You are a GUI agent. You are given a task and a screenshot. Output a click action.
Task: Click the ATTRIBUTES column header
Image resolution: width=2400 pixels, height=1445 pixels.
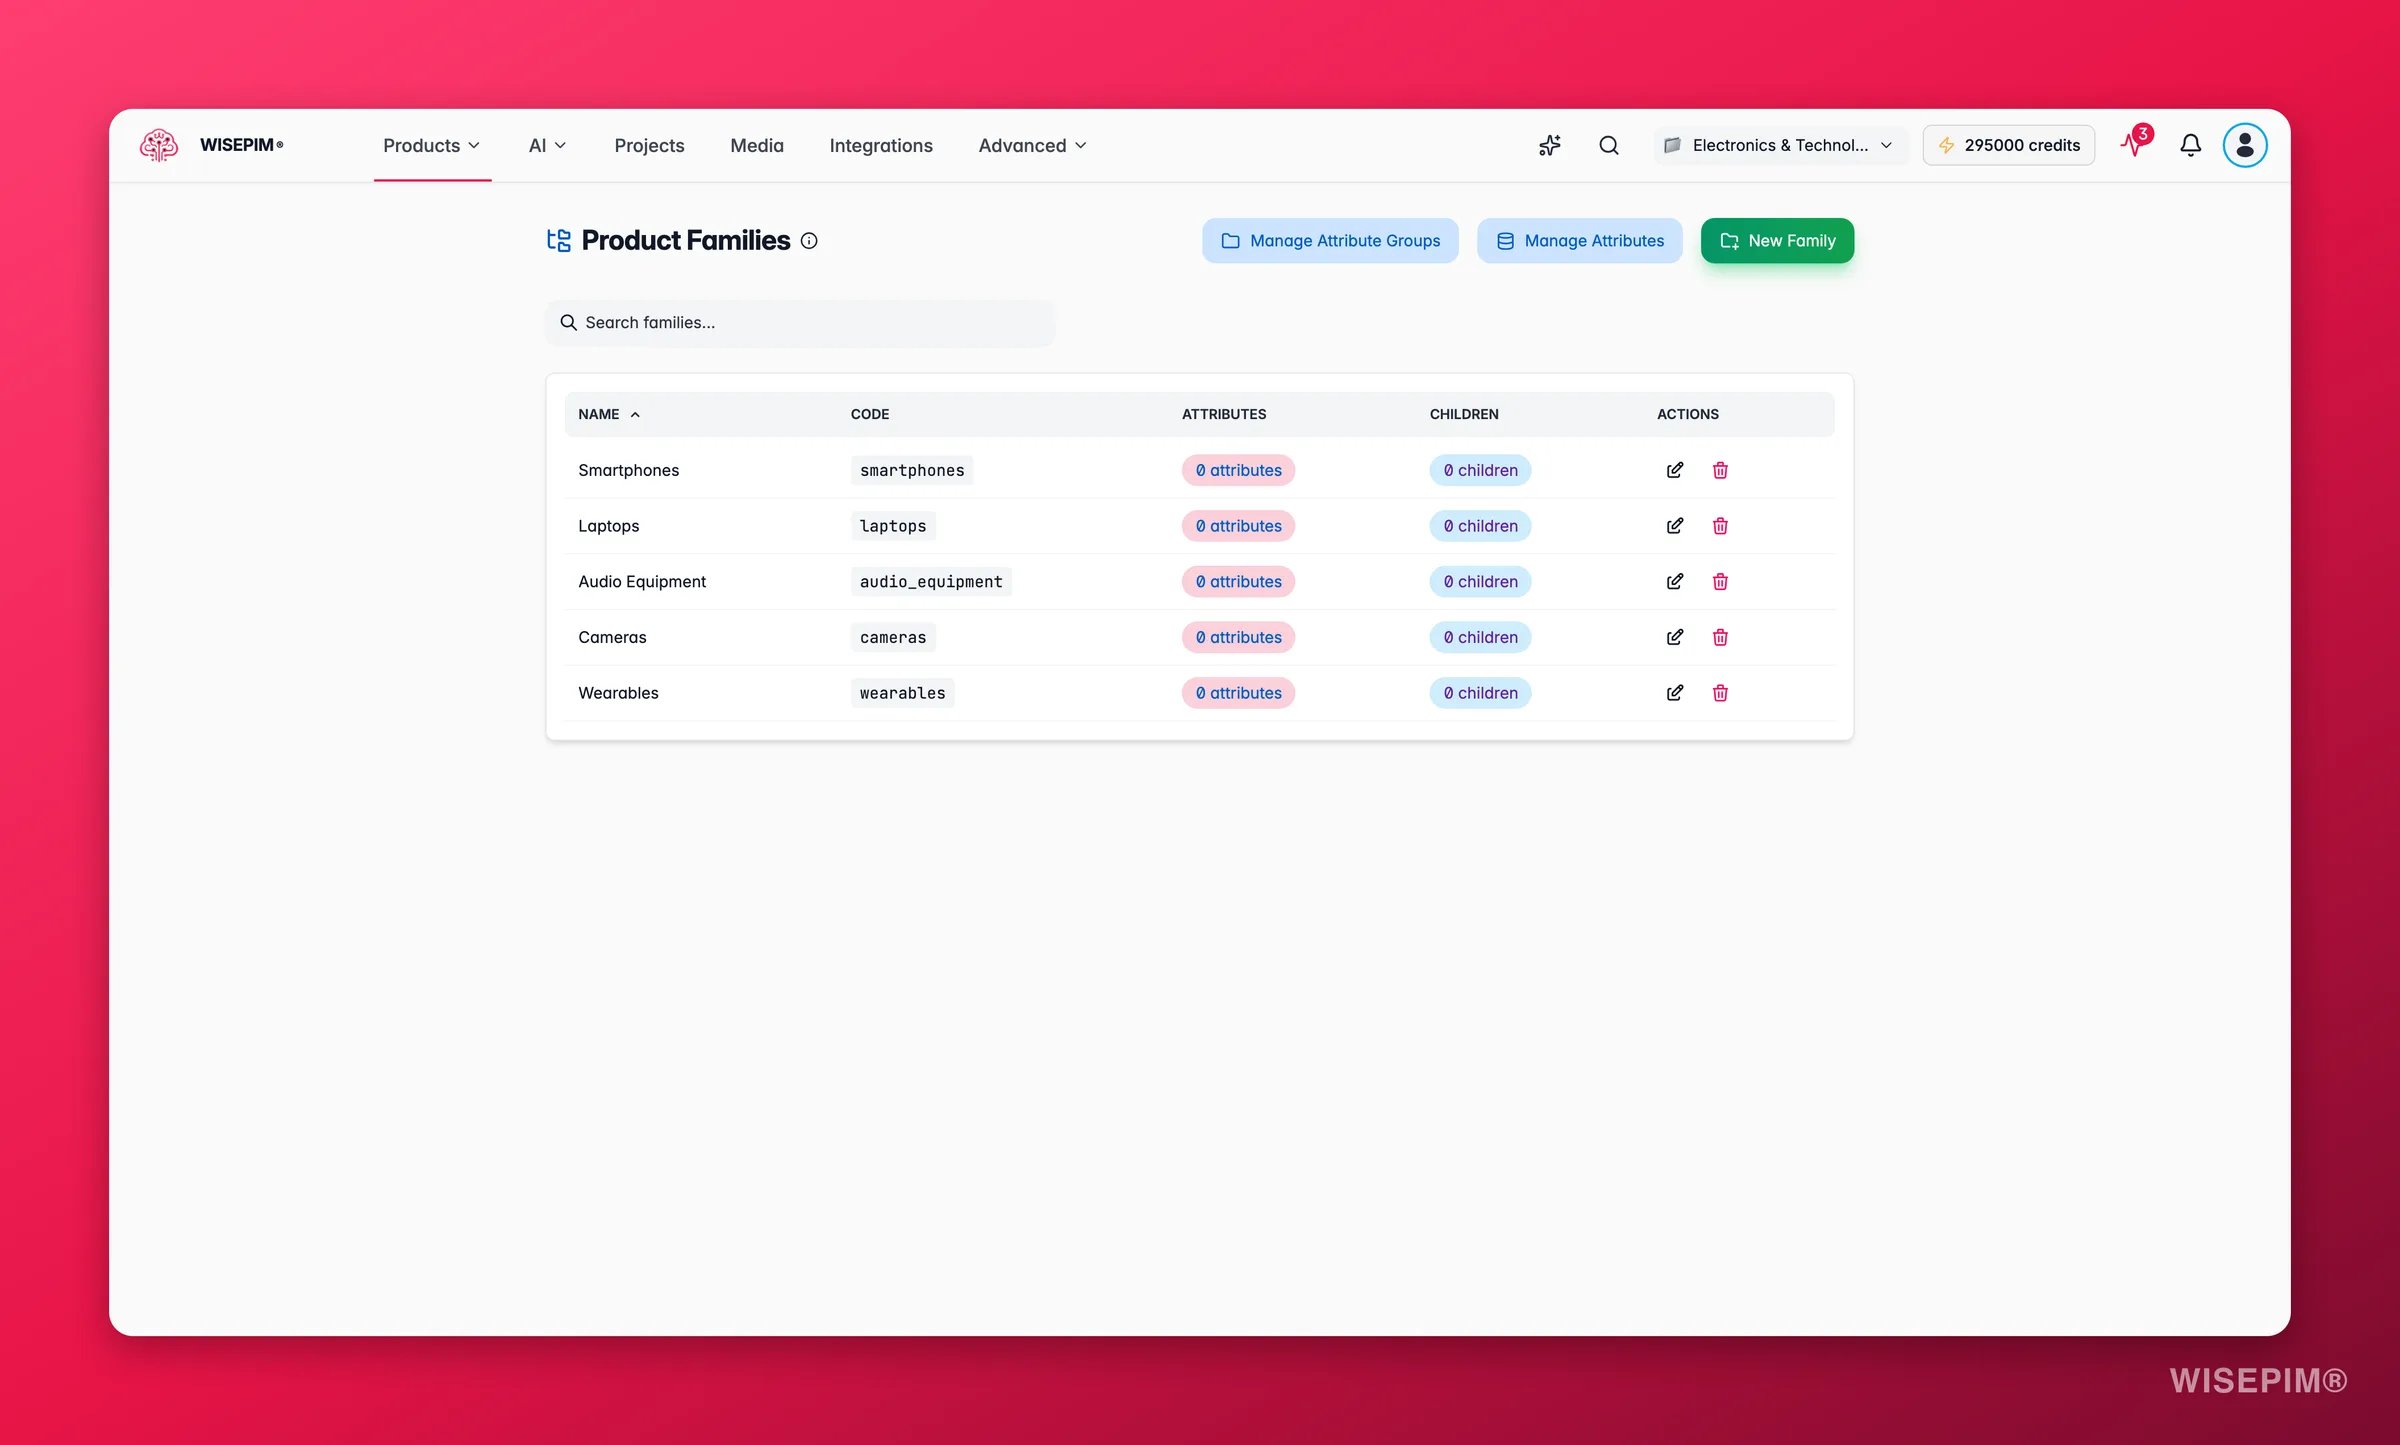(1224, 414)
